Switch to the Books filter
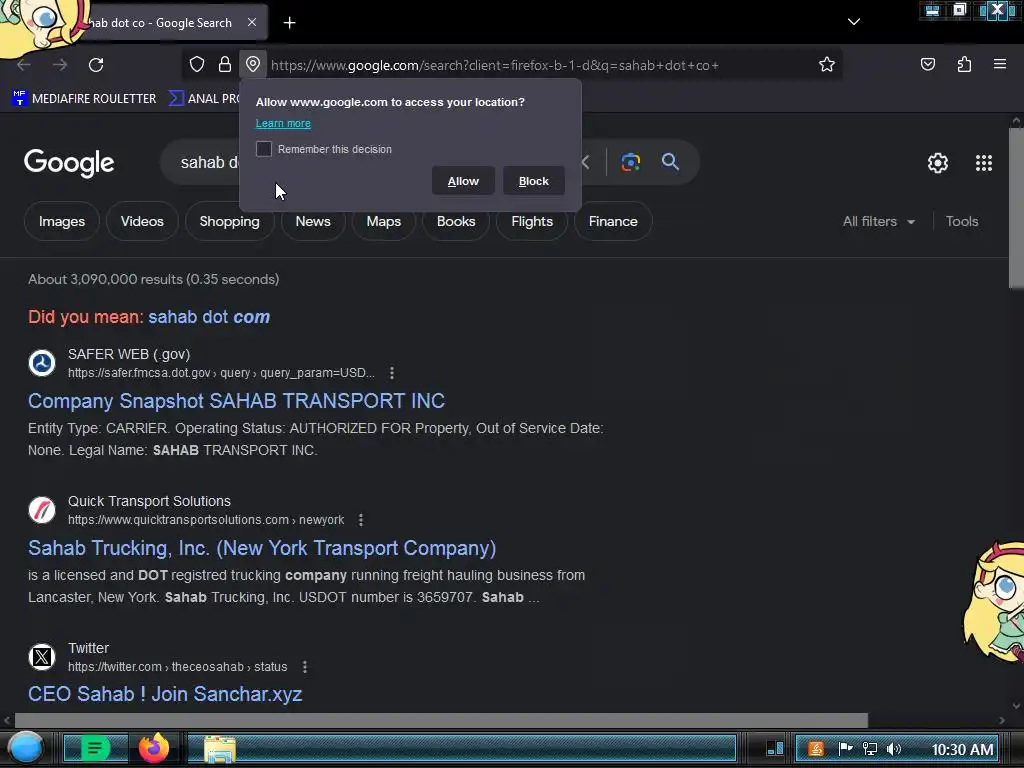1024x768 pixels. [456, 221]
